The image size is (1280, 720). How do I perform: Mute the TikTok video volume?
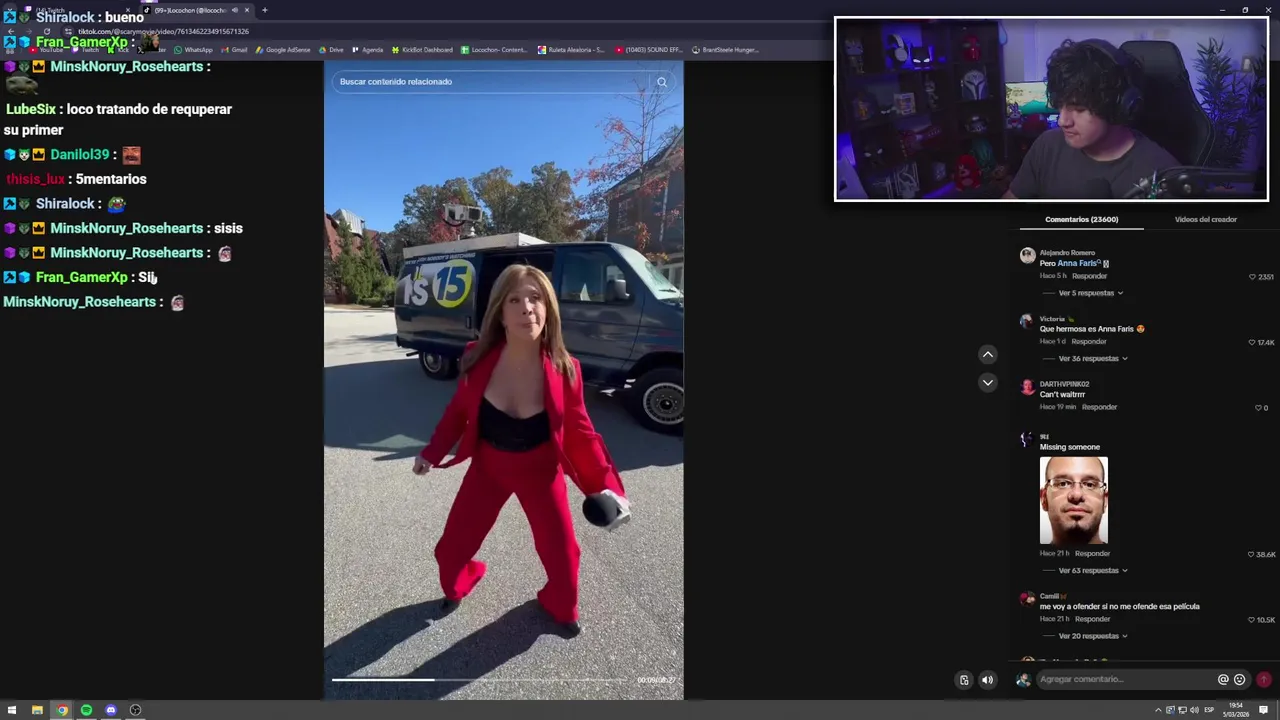pos(987,680)
